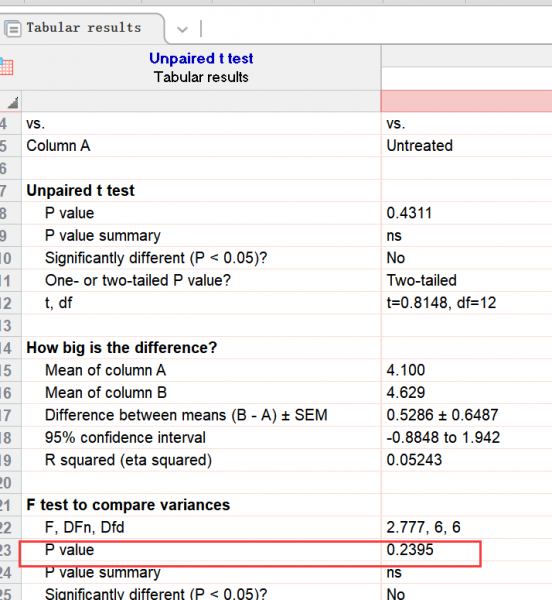Select the 'Tabular results' subtitle text

coord(201,77)
